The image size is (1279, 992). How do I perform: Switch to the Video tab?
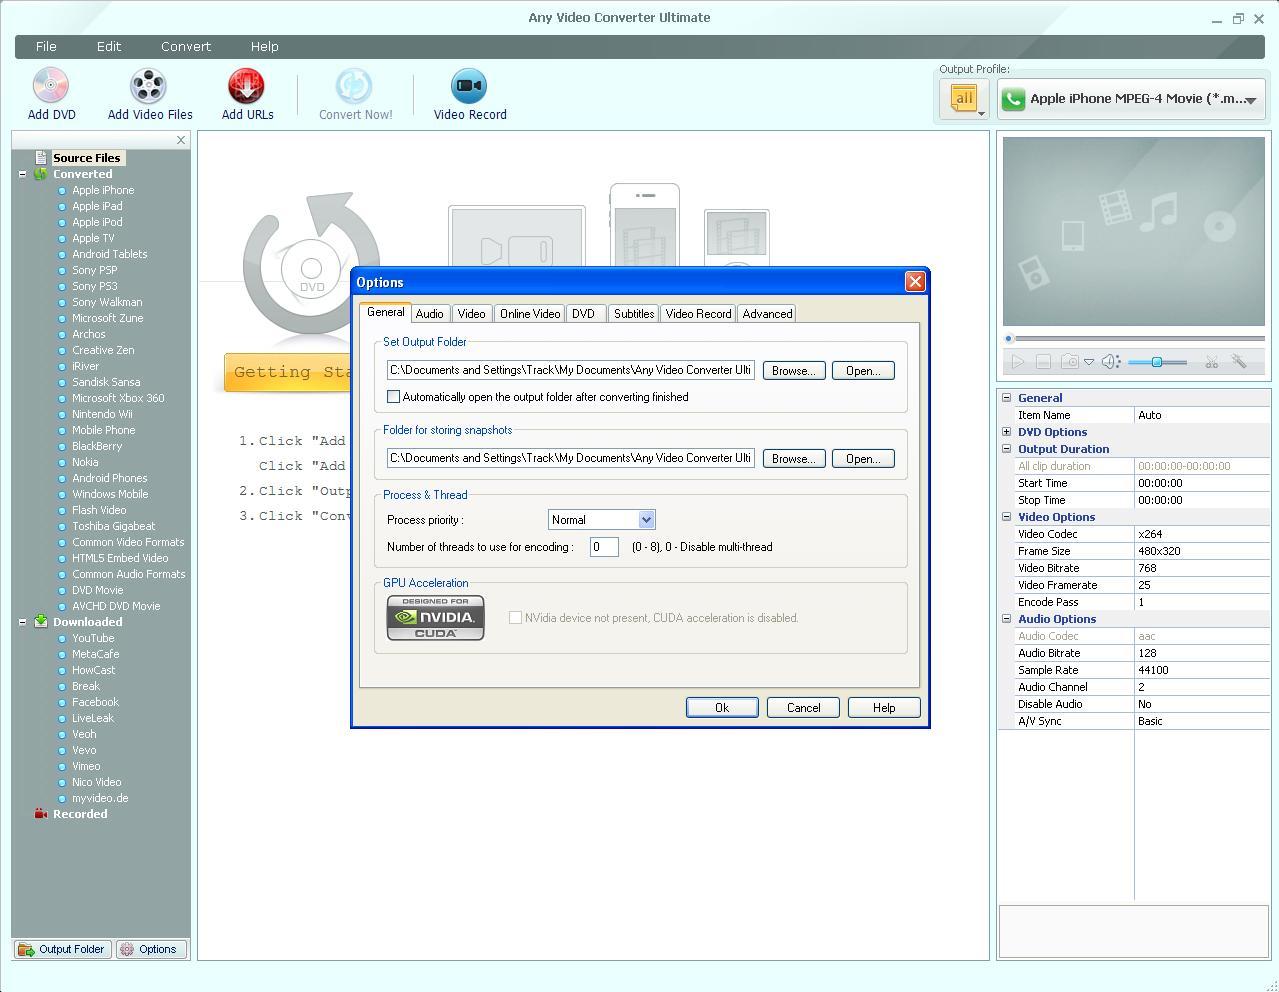471,314
